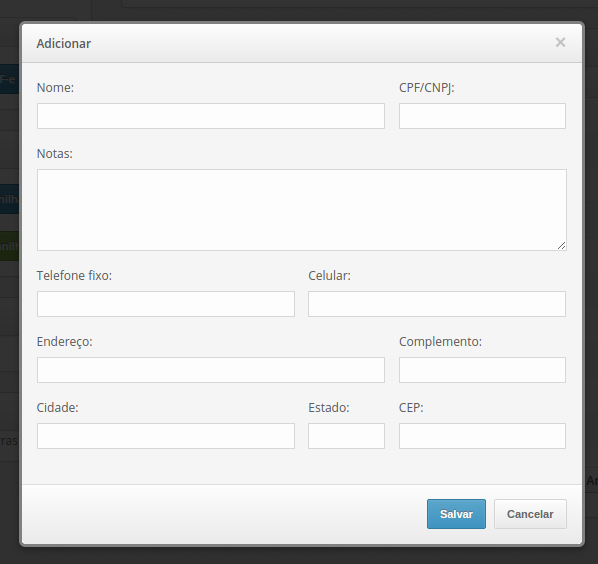Click the Celular input box
The image size is (598, 564).
[x=437, y=304]
